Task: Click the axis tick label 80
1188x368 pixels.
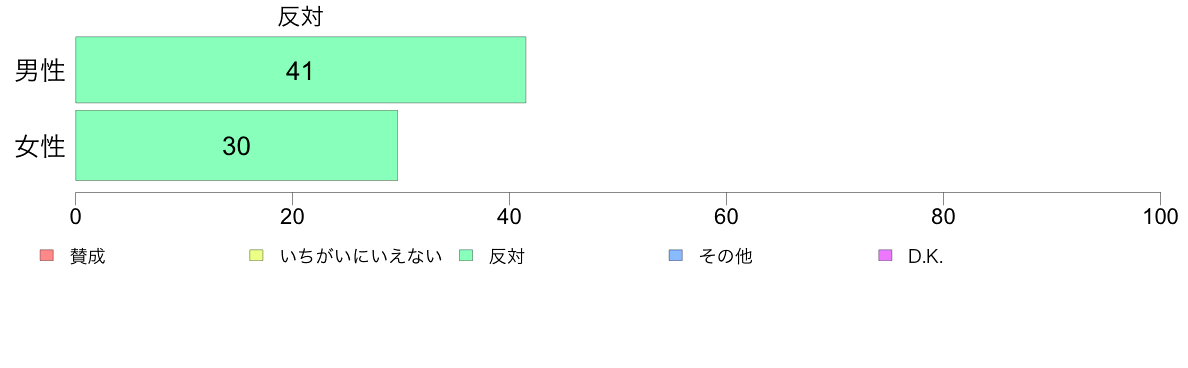Action: pos(943,217)
